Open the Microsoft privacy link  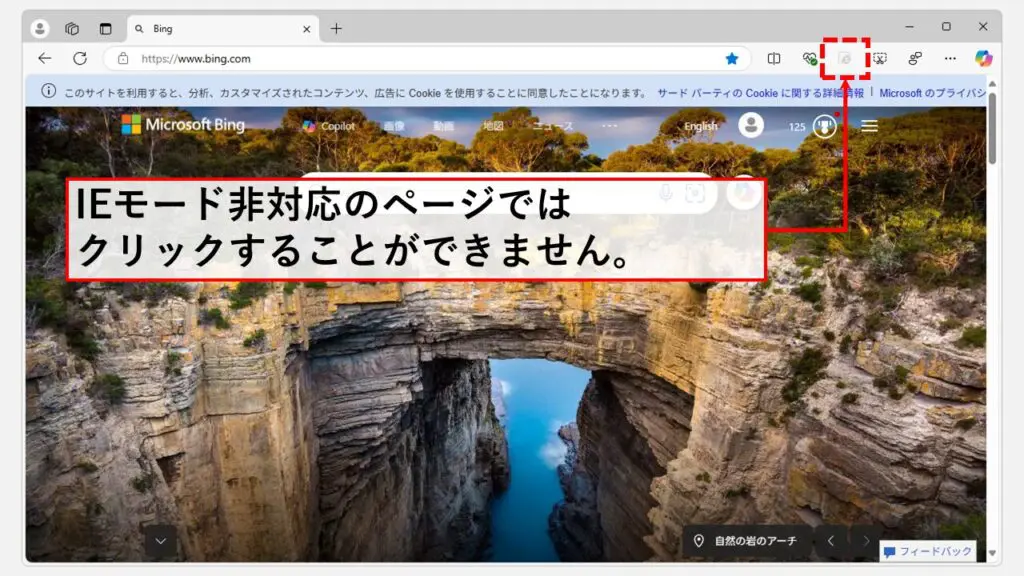(933, 93)
